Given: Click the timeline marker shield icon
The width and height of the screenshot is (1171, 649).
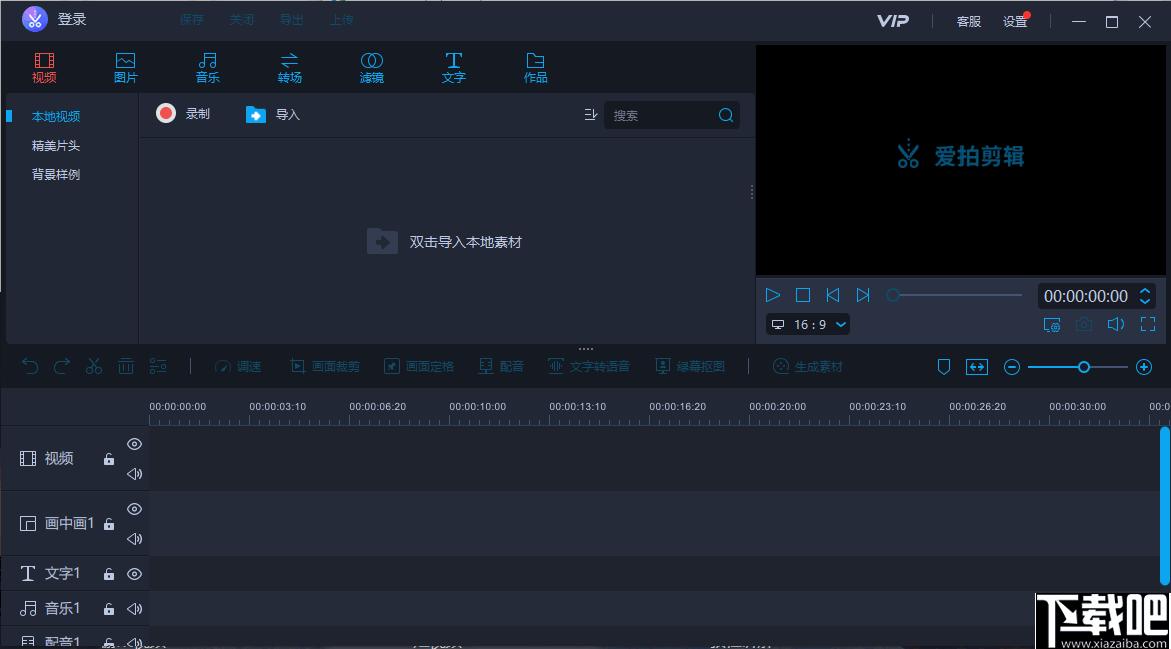Looking at the screenshot, I should tap(944, 367).
